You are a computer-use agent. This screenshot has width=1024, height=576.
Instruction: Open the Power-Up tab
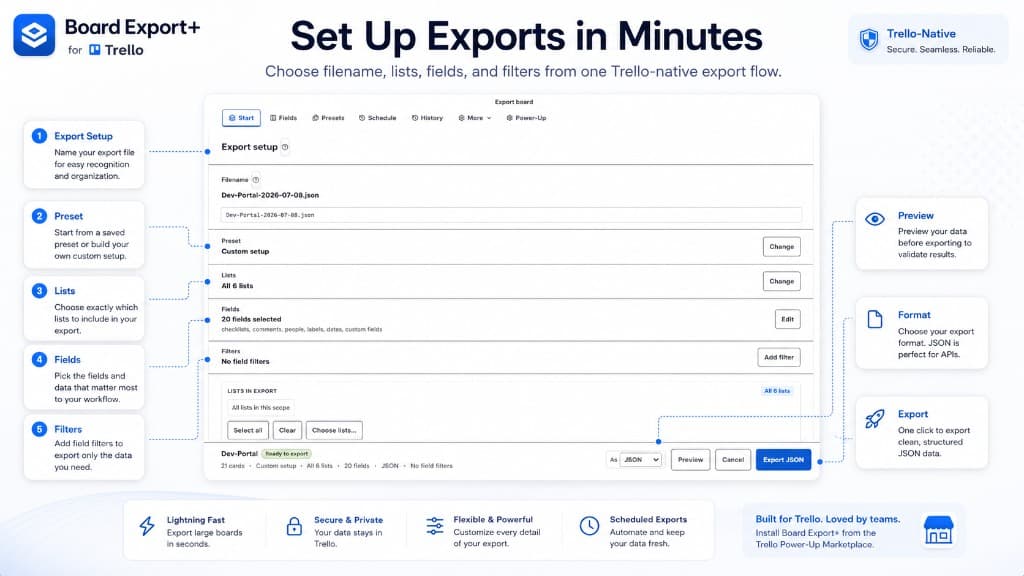click(526, 118)
